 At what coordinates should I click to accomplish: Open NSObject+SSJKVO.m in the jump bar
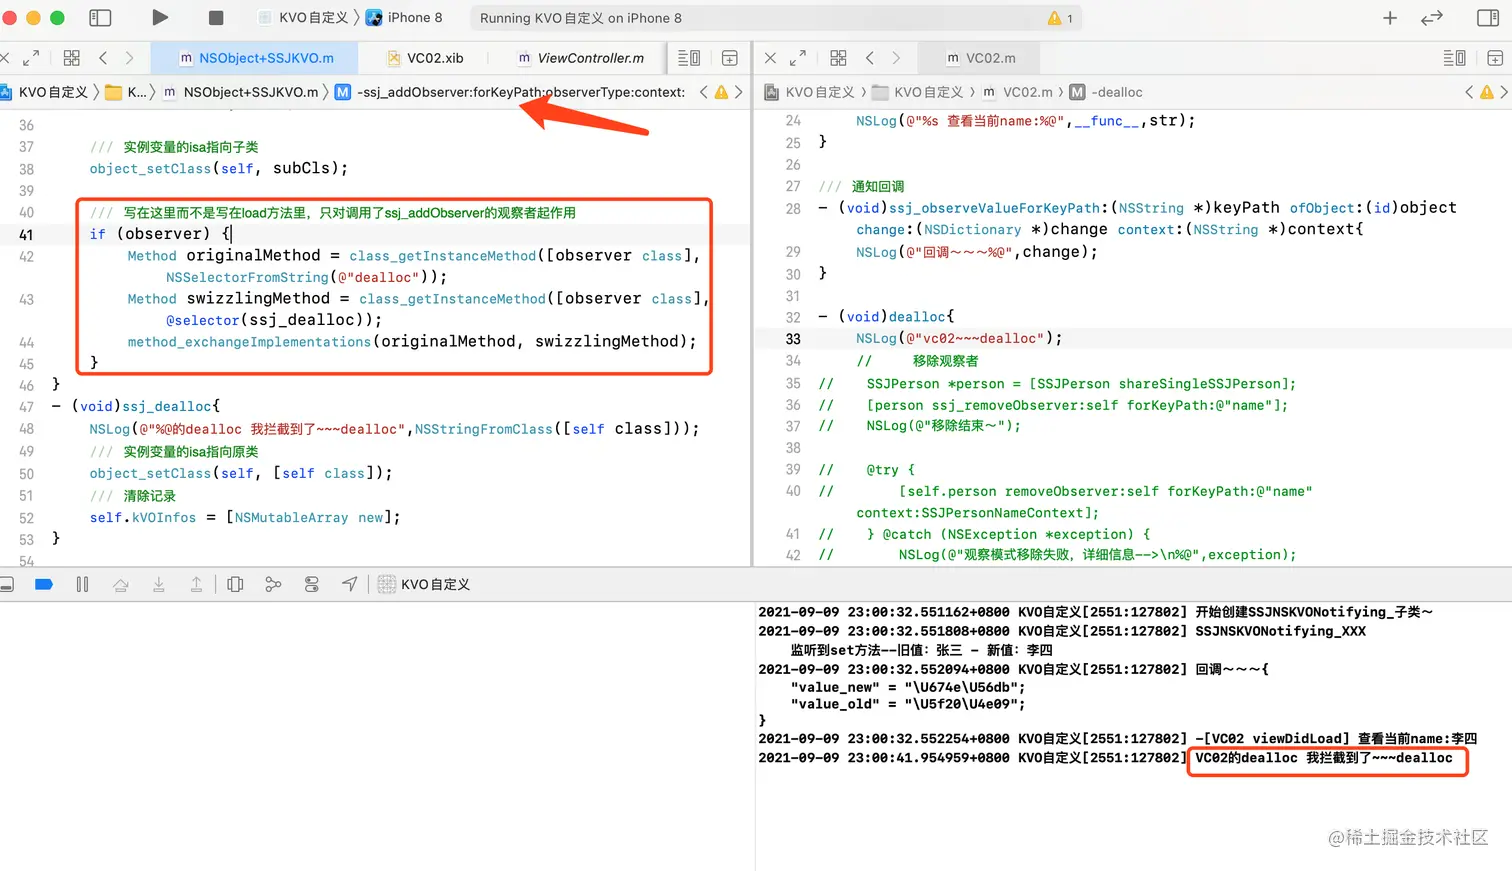click(241, 92)
